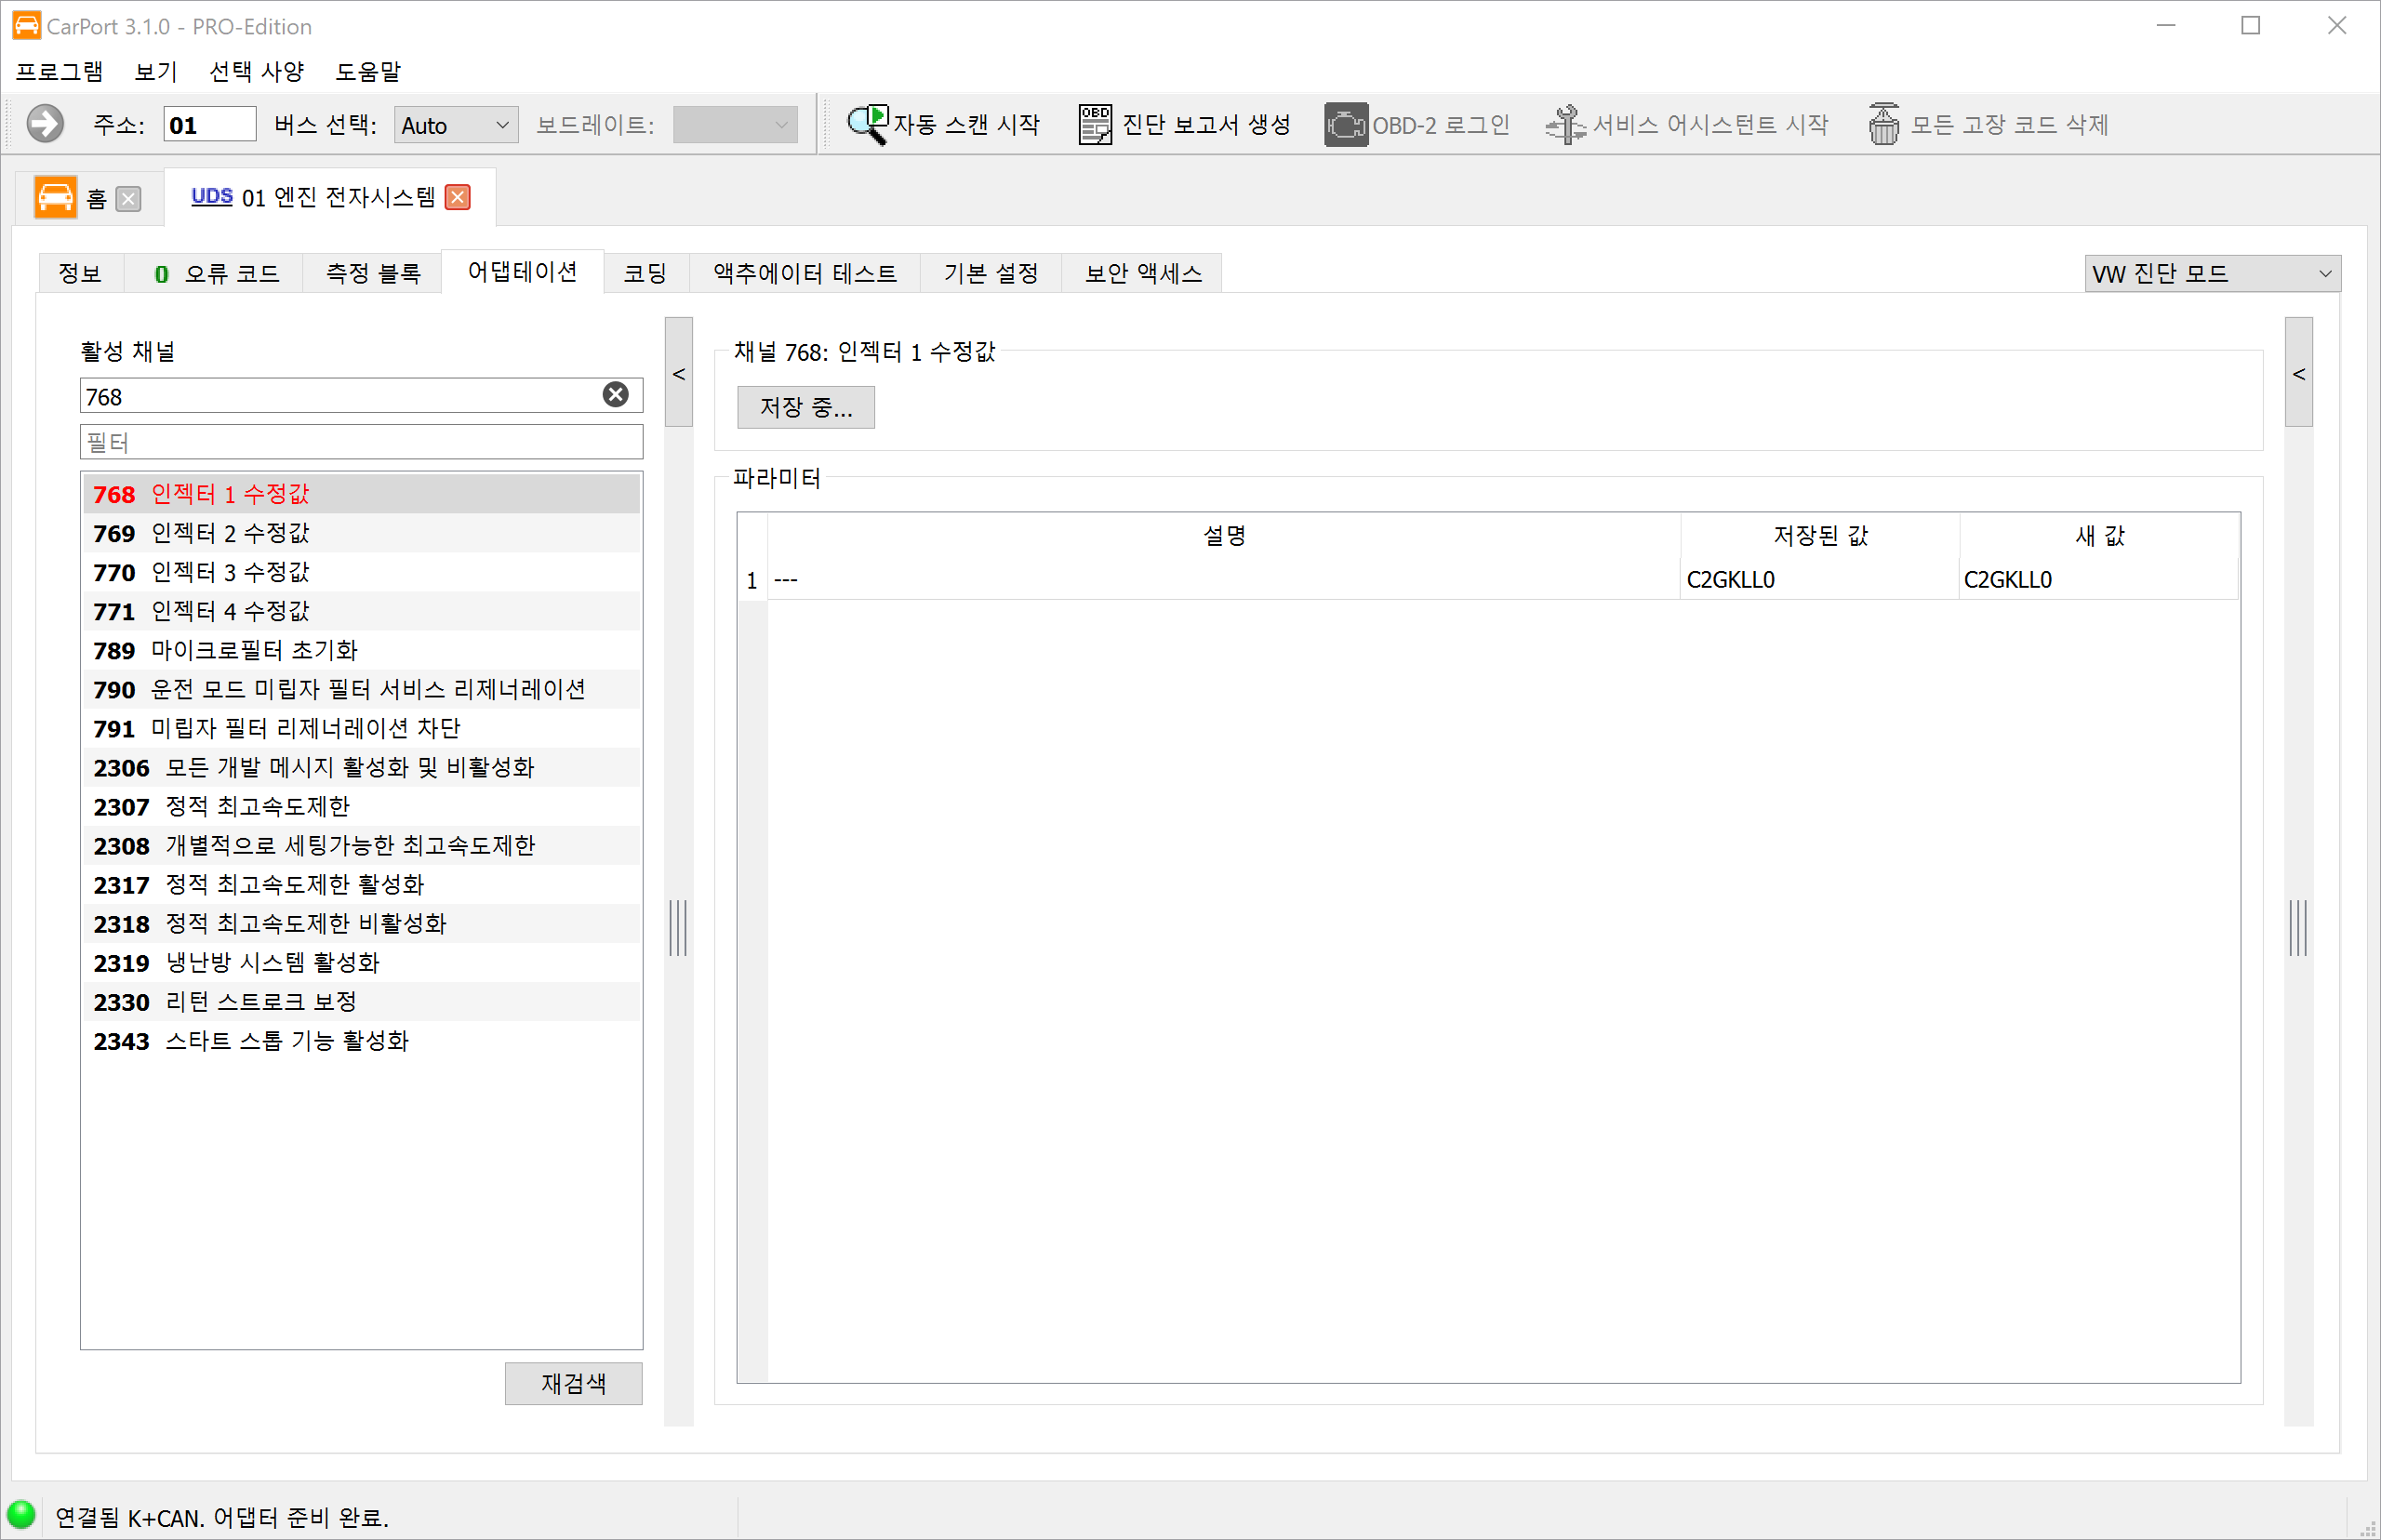The image size is (2381, 1540).
Task: Select channel 2330 리턴 스트로크 보정
Action: click(x=361, y=1001)
